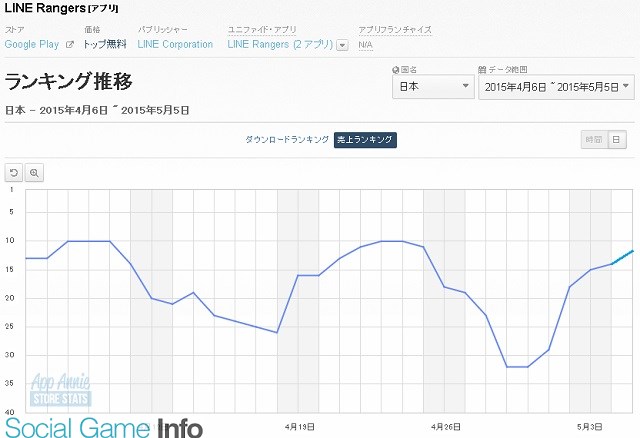
Task: Switch to daily 日 view toggle
Action: click(x=617, y=140)
